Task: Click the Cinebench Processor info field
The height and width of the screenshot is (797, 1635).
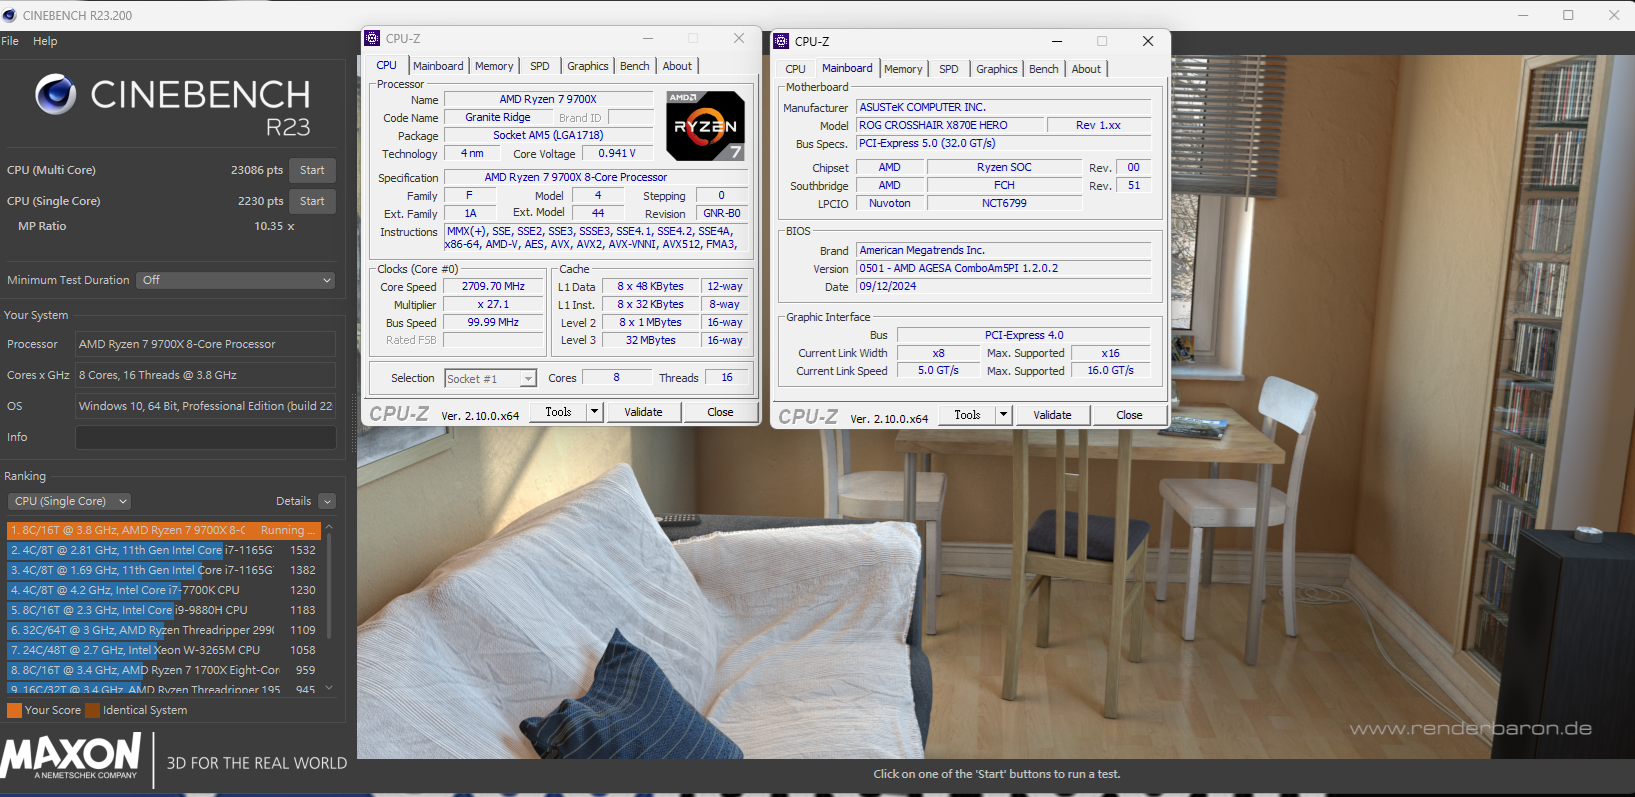Action: pyautogui.click(x=206, y=344)
